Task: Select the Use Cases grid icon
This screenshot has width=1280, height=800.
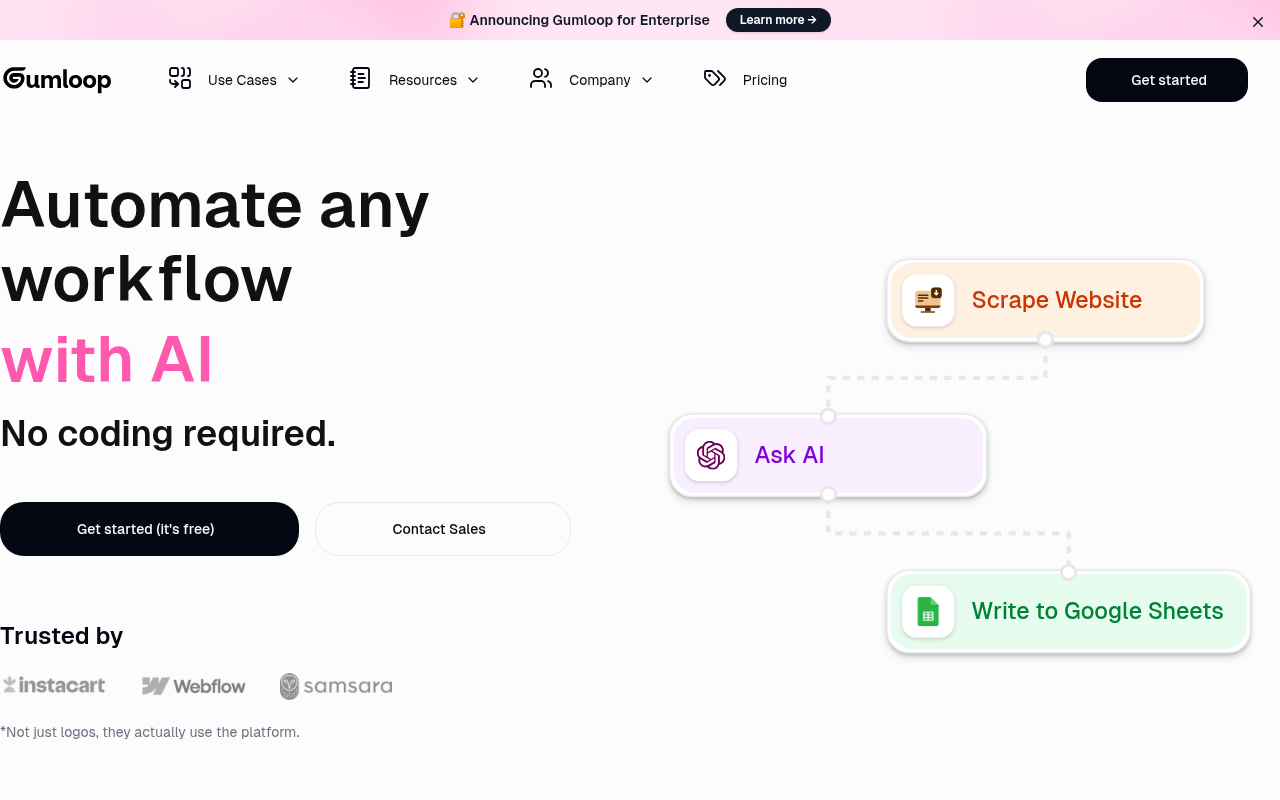Action: coord(180,77)
